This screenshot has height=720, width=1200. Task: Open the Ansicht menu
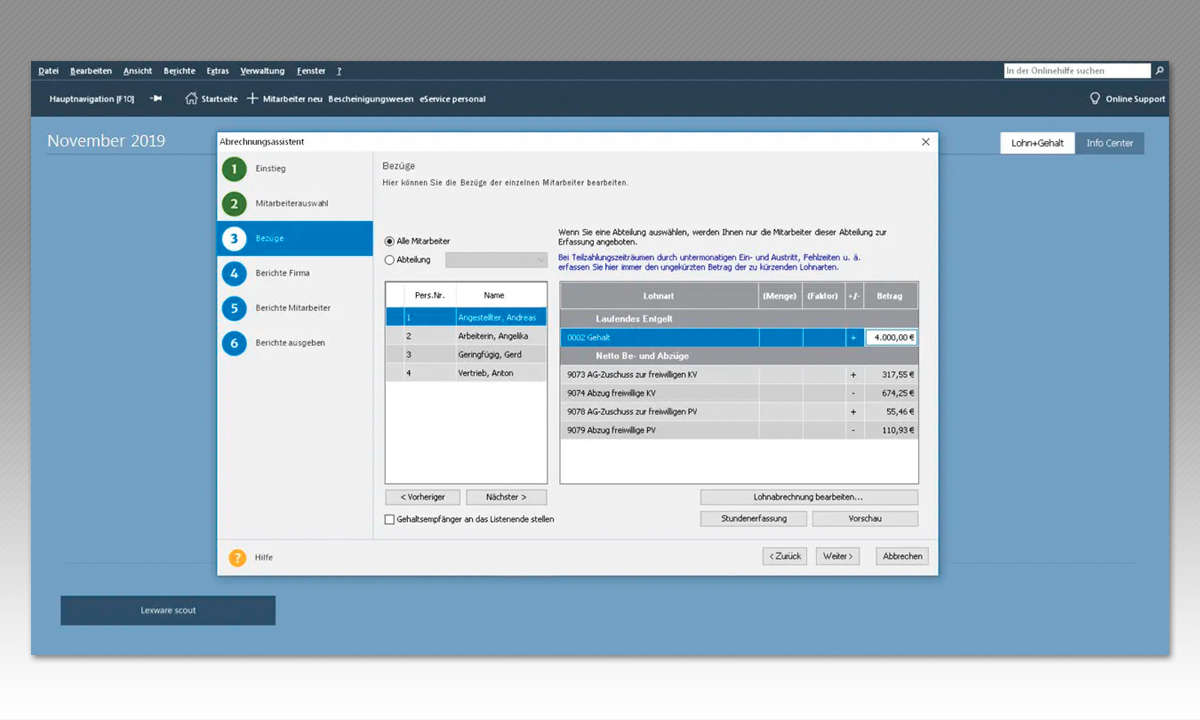138,71
